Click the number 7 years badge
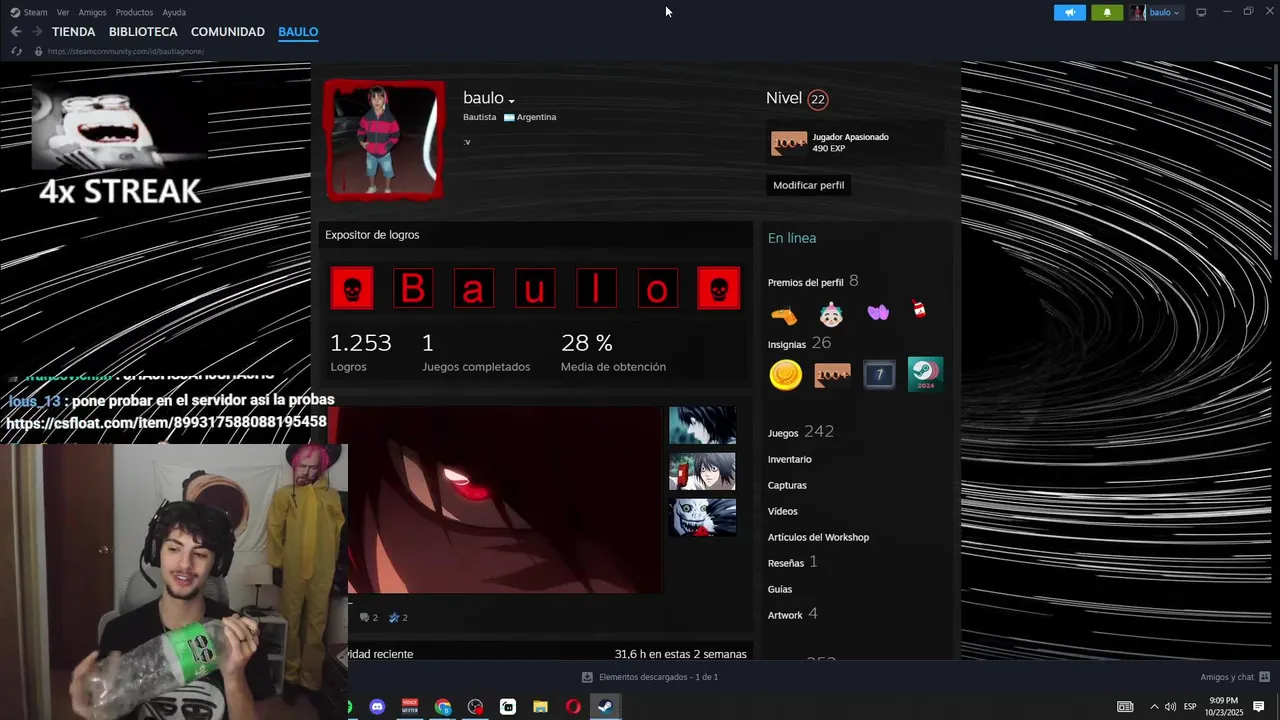This screenshot has width=1280, height=720. (x=879, y=375)
